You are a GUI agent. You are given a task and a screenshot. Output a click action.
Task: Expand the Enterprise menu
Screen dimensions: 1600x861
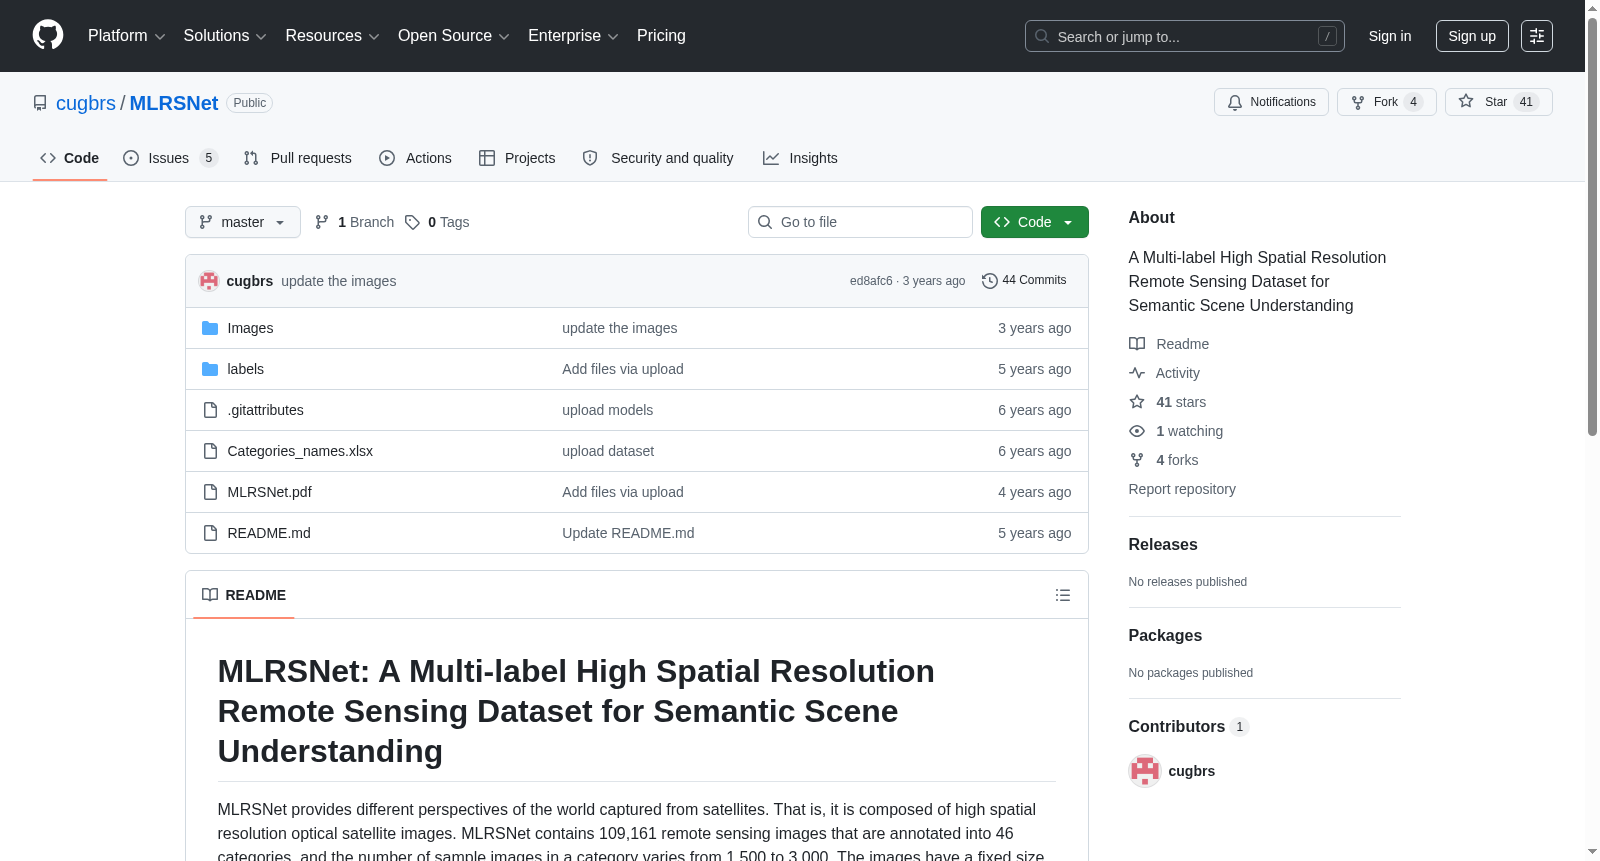[573, 36]
